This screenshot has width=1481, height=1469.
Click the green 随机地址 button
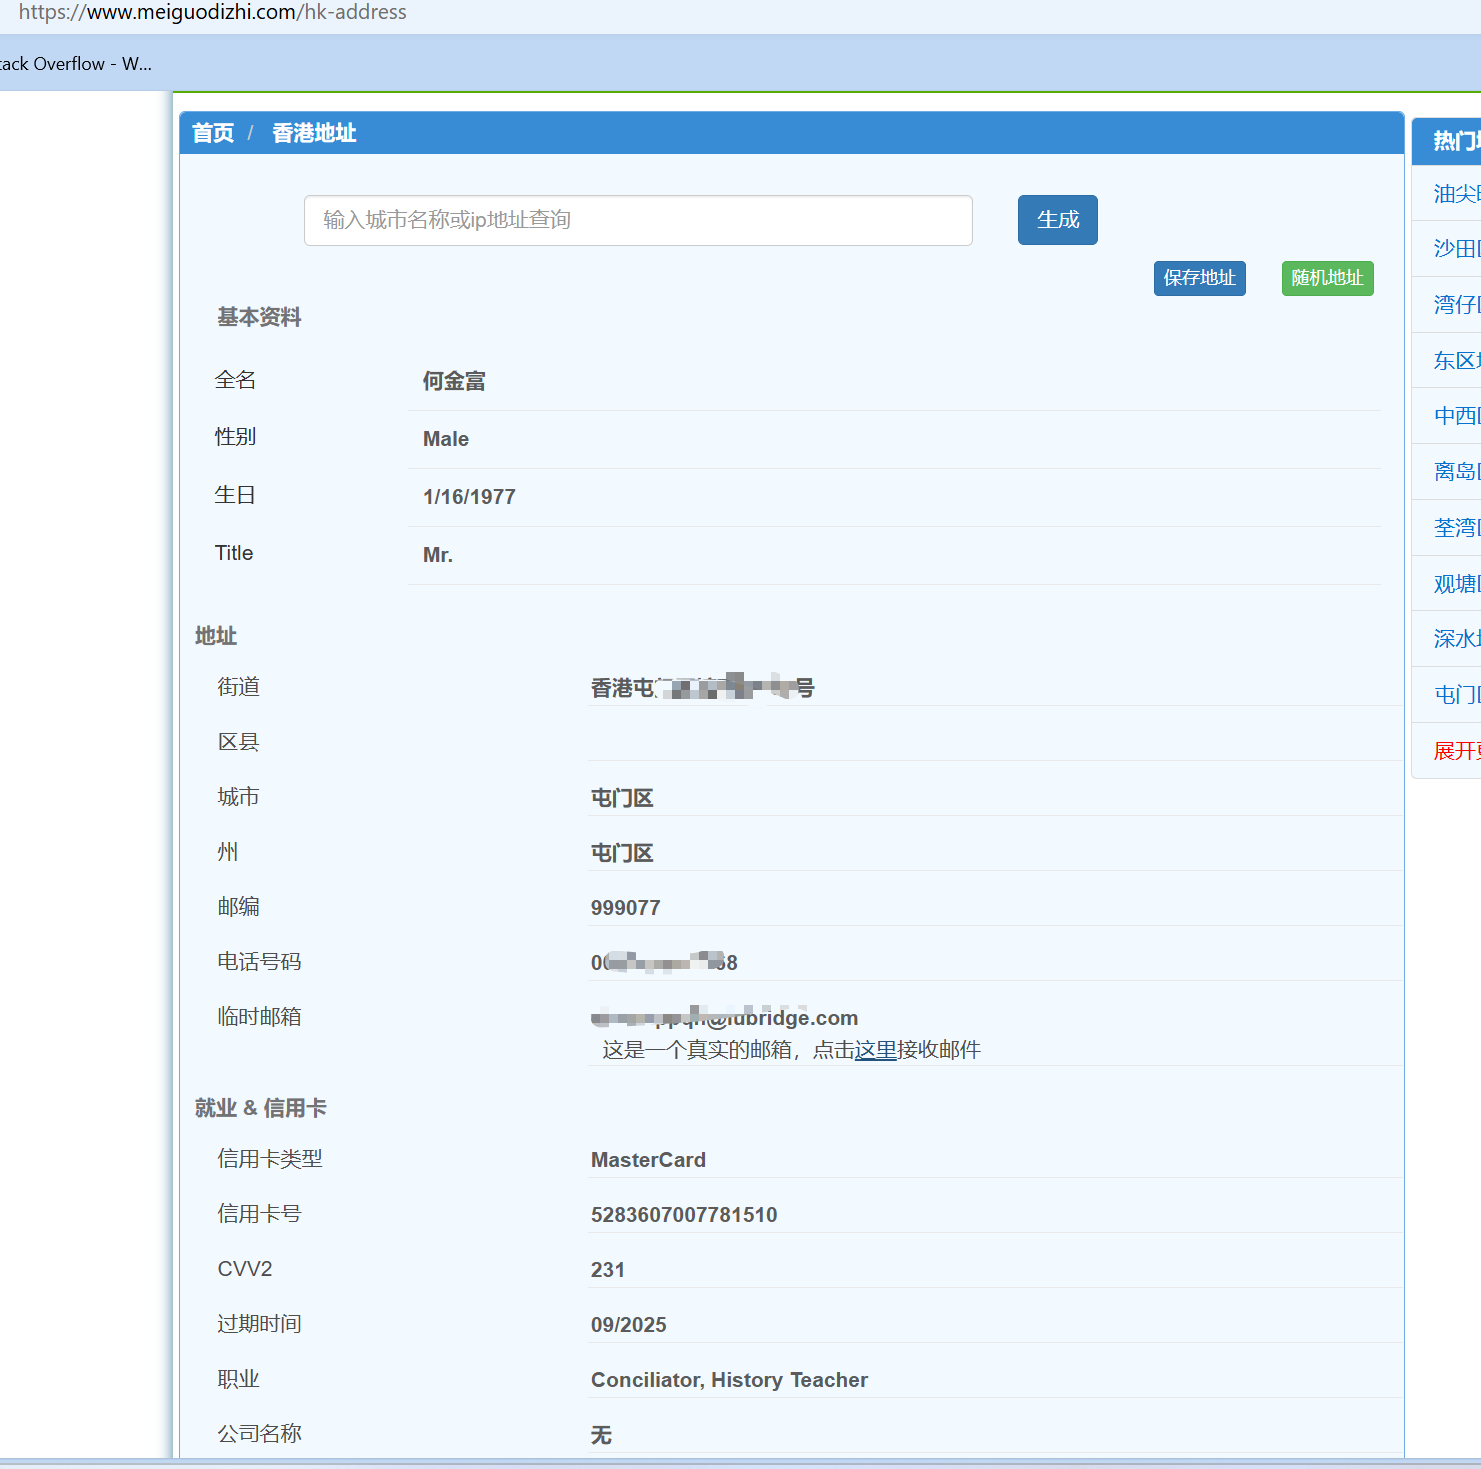click(1327, 278)
